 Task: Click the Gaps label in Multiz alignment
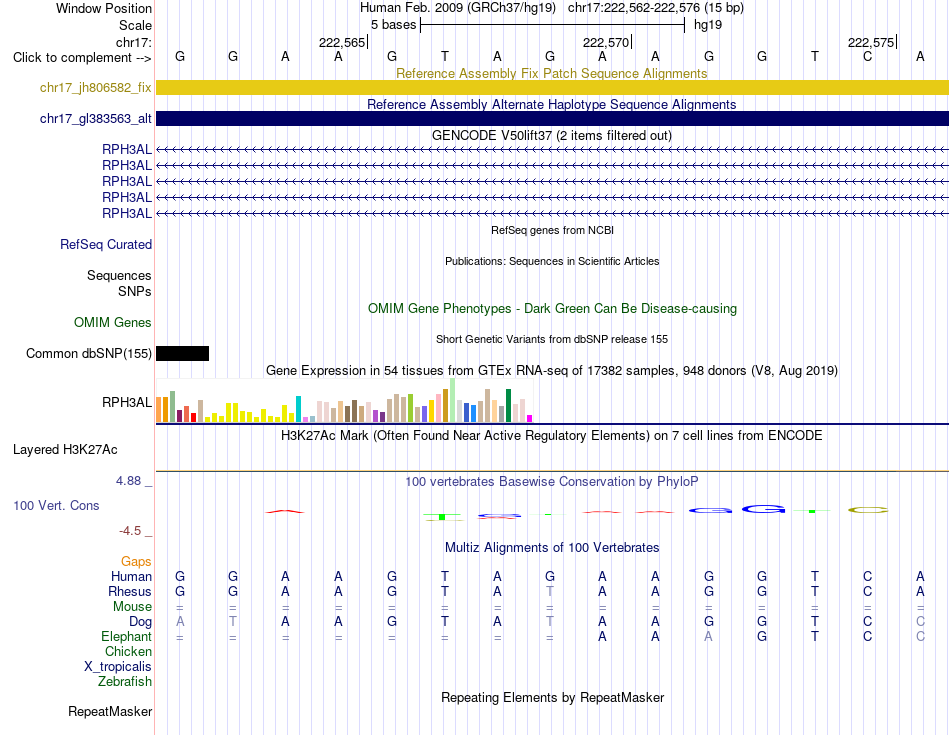tap(136, 562)
